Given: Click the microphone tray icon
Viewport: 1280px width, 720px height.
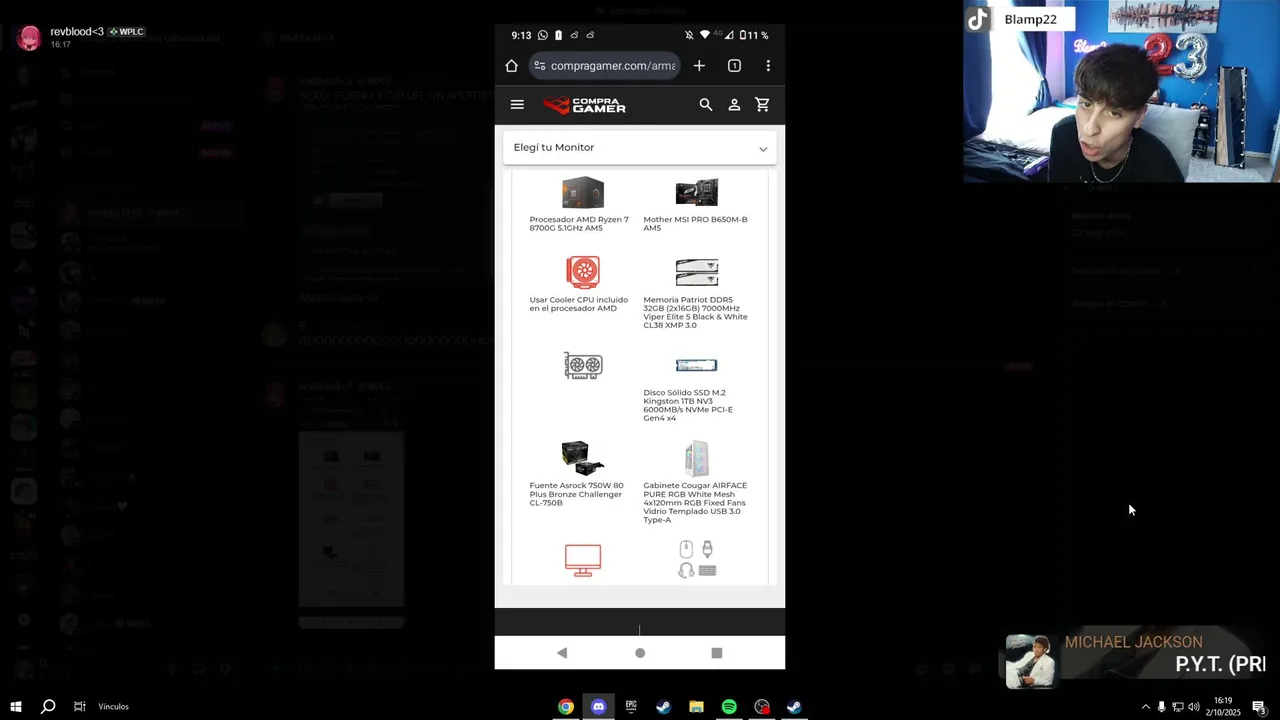Looking at the screenshot, I should 1161,707.
